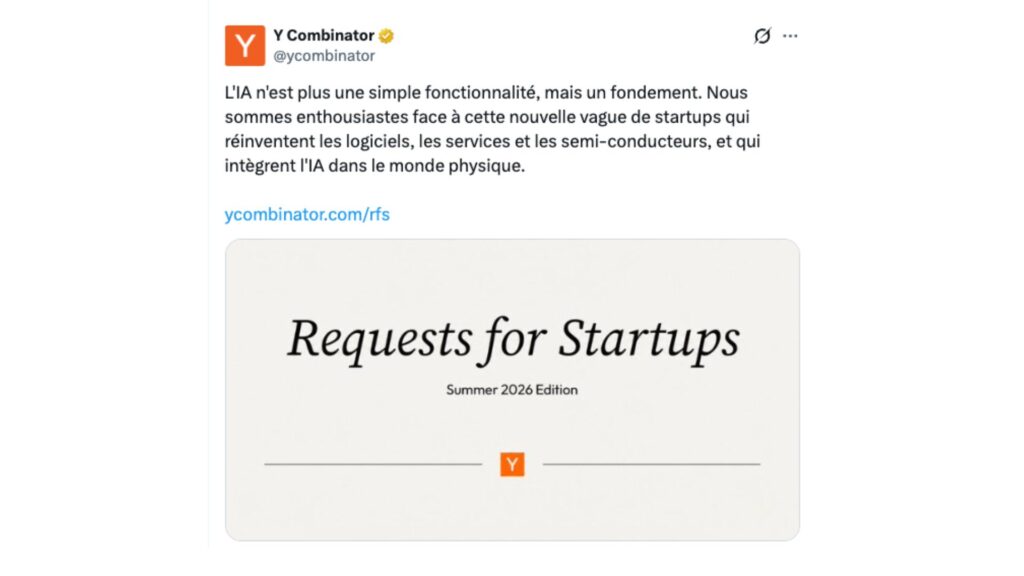This screenshot has width=1024, height=576.
Task: Click the Summer 2026 Edition label
Action: coord(511,390)
